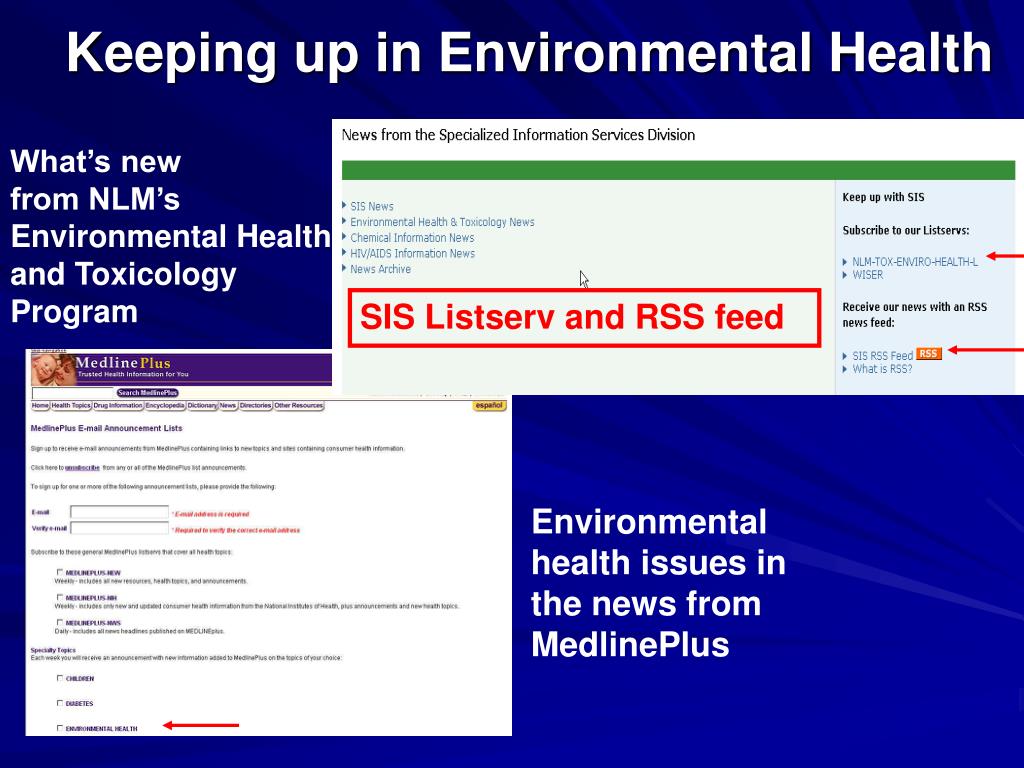1024x768 pixels.
Task: Check the MEDLINEPLUS-NWS listserv checkbox
Action: tap(60, 622)
